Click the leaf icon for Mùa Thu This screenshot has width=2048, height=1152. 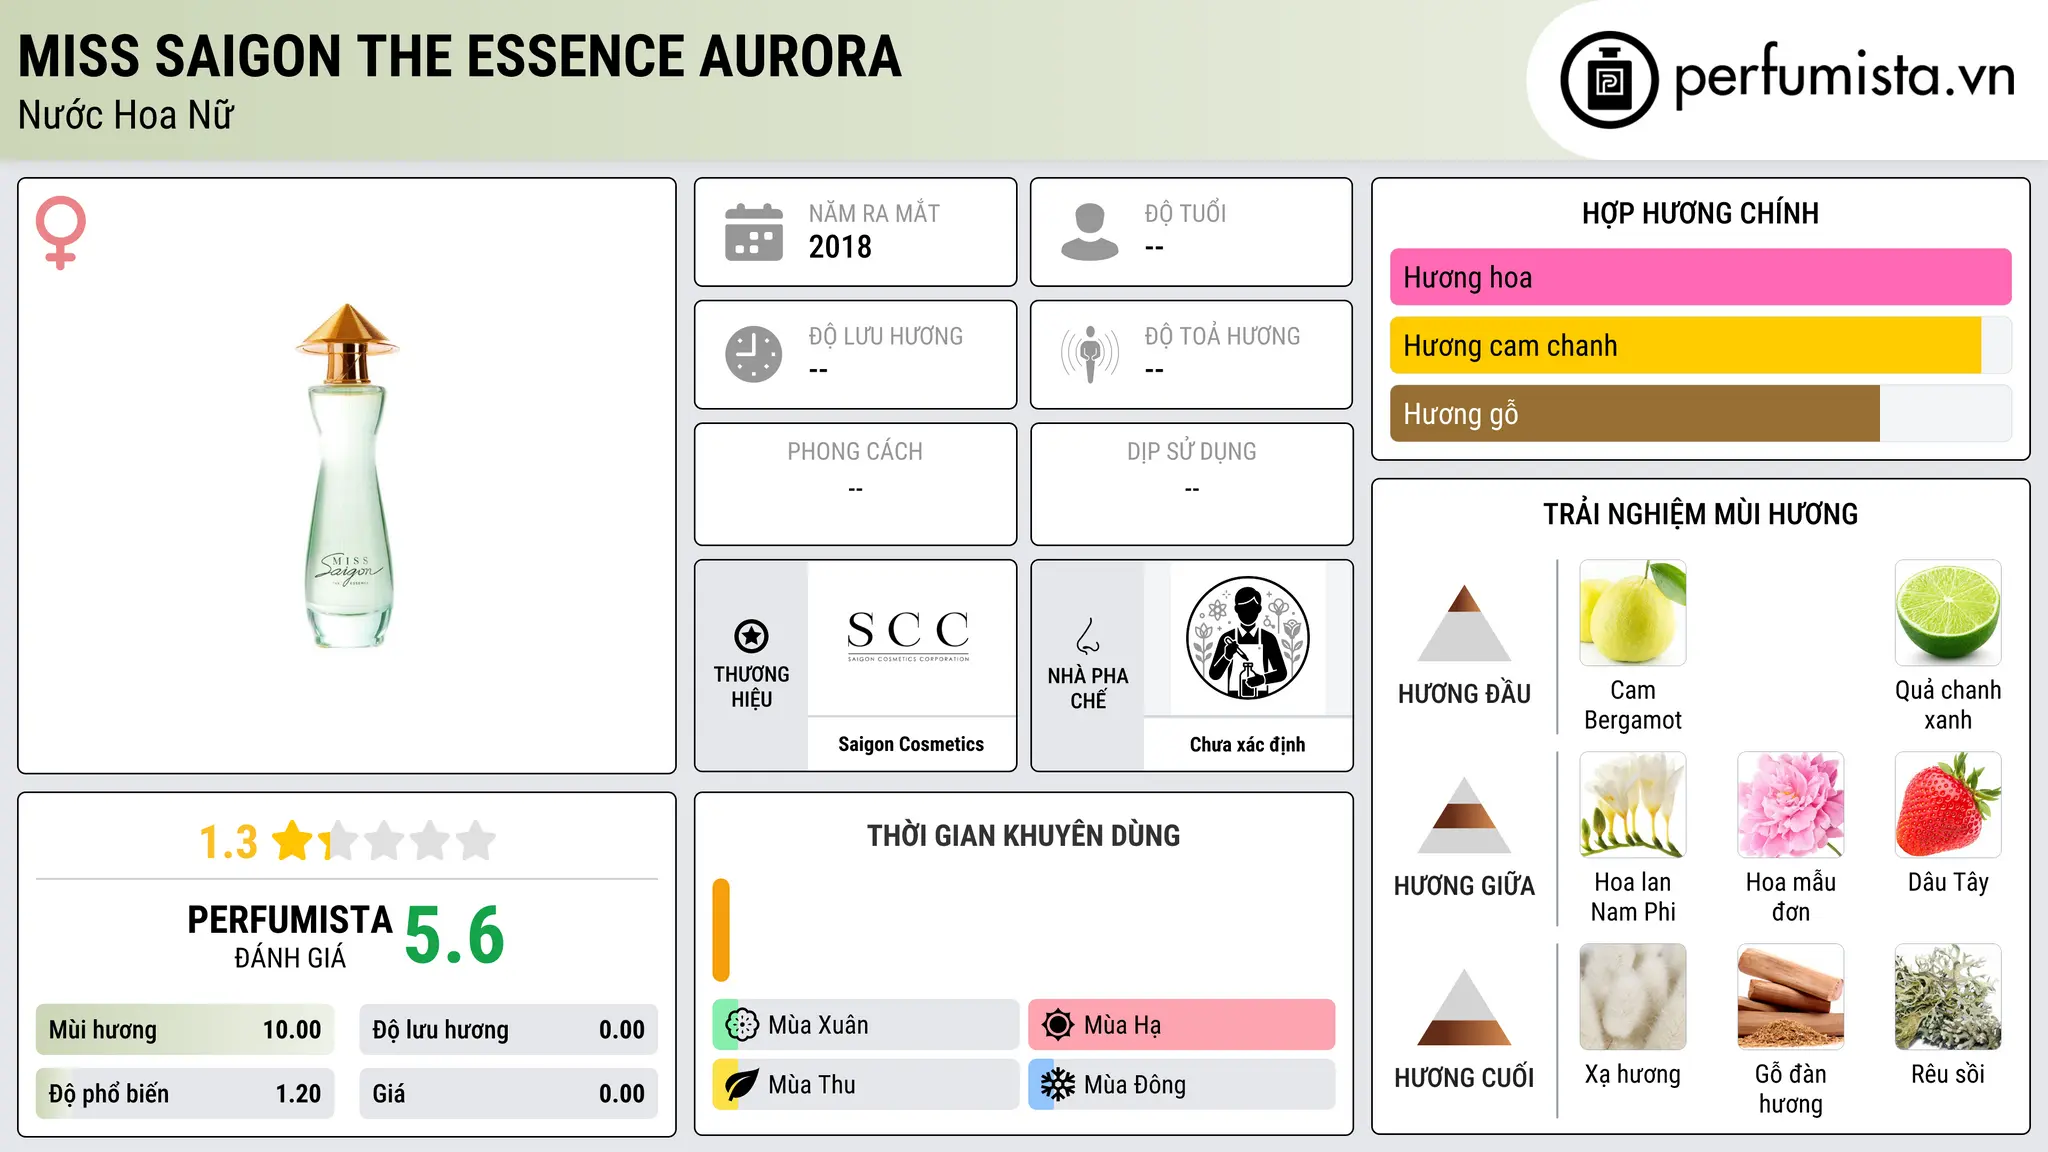[x=742, y=1085]
